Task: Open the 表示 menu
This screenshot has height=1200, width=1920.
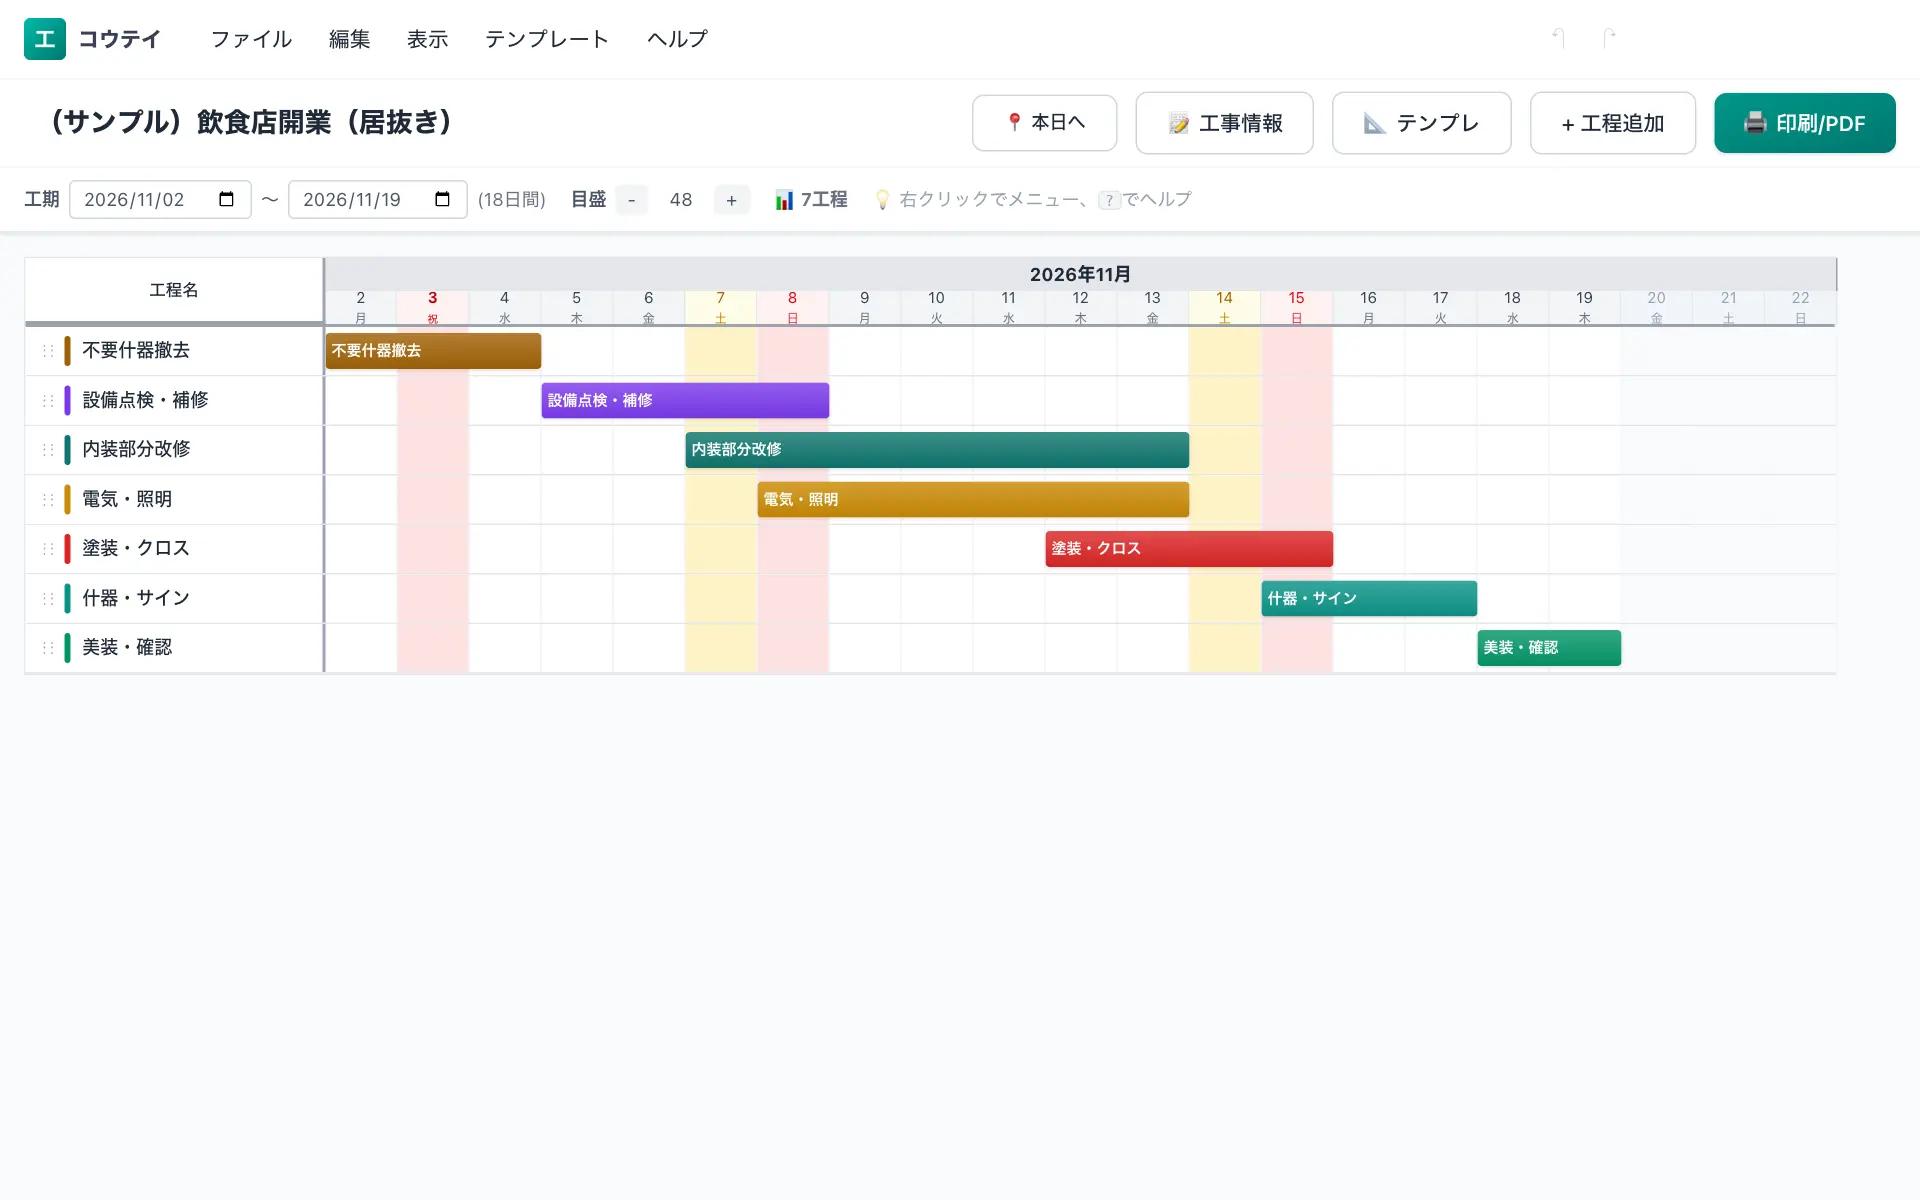Action: coord(427,39)
